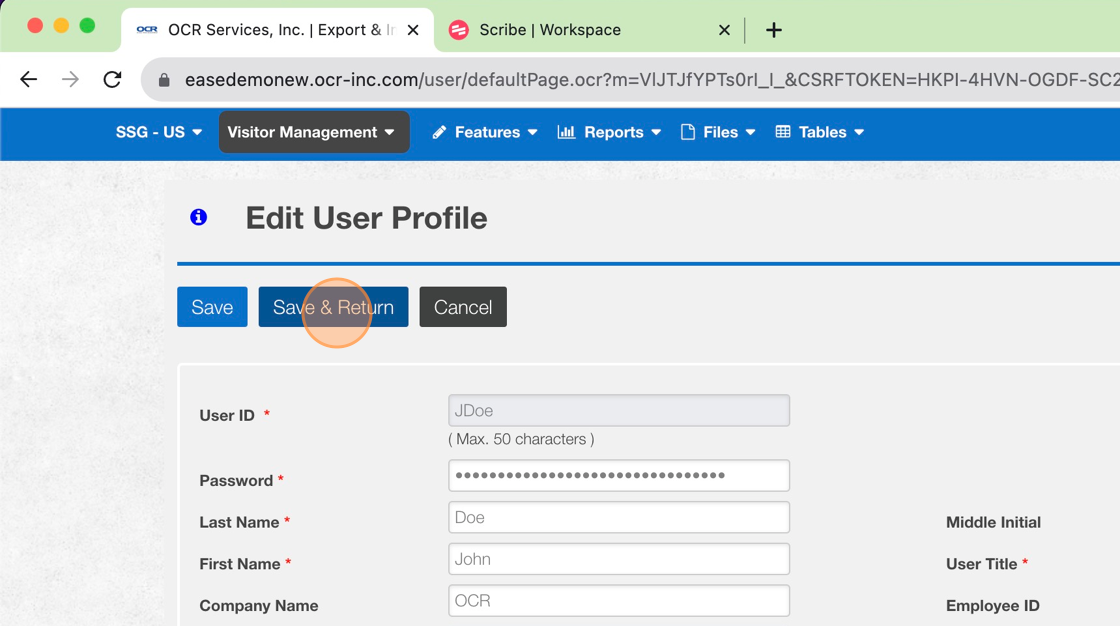
Task: Click the browser forward arrow
Action: click(70, 79)
